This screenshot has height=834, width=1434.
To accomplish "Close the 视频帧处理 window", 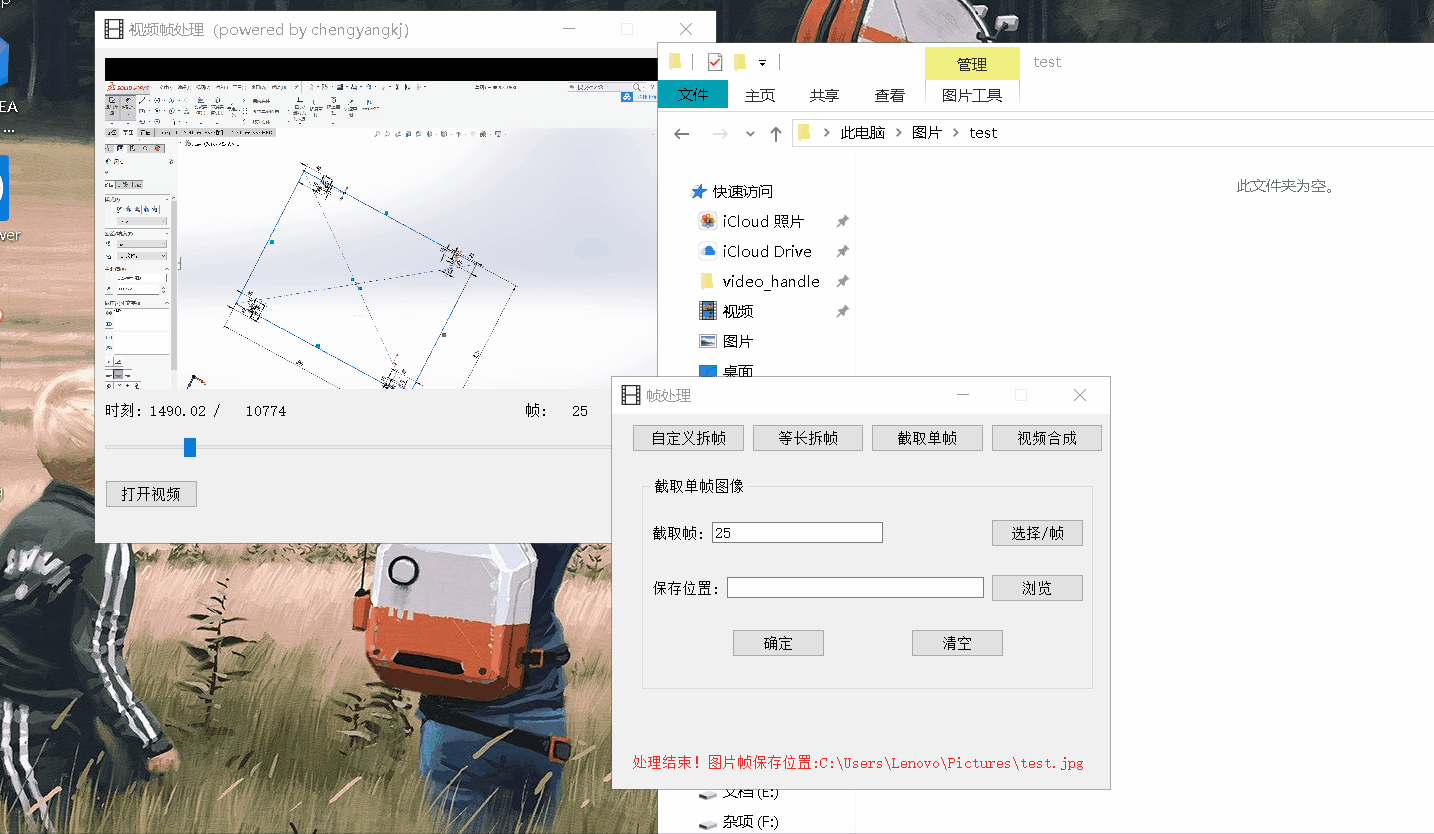I will coord(685,29).
